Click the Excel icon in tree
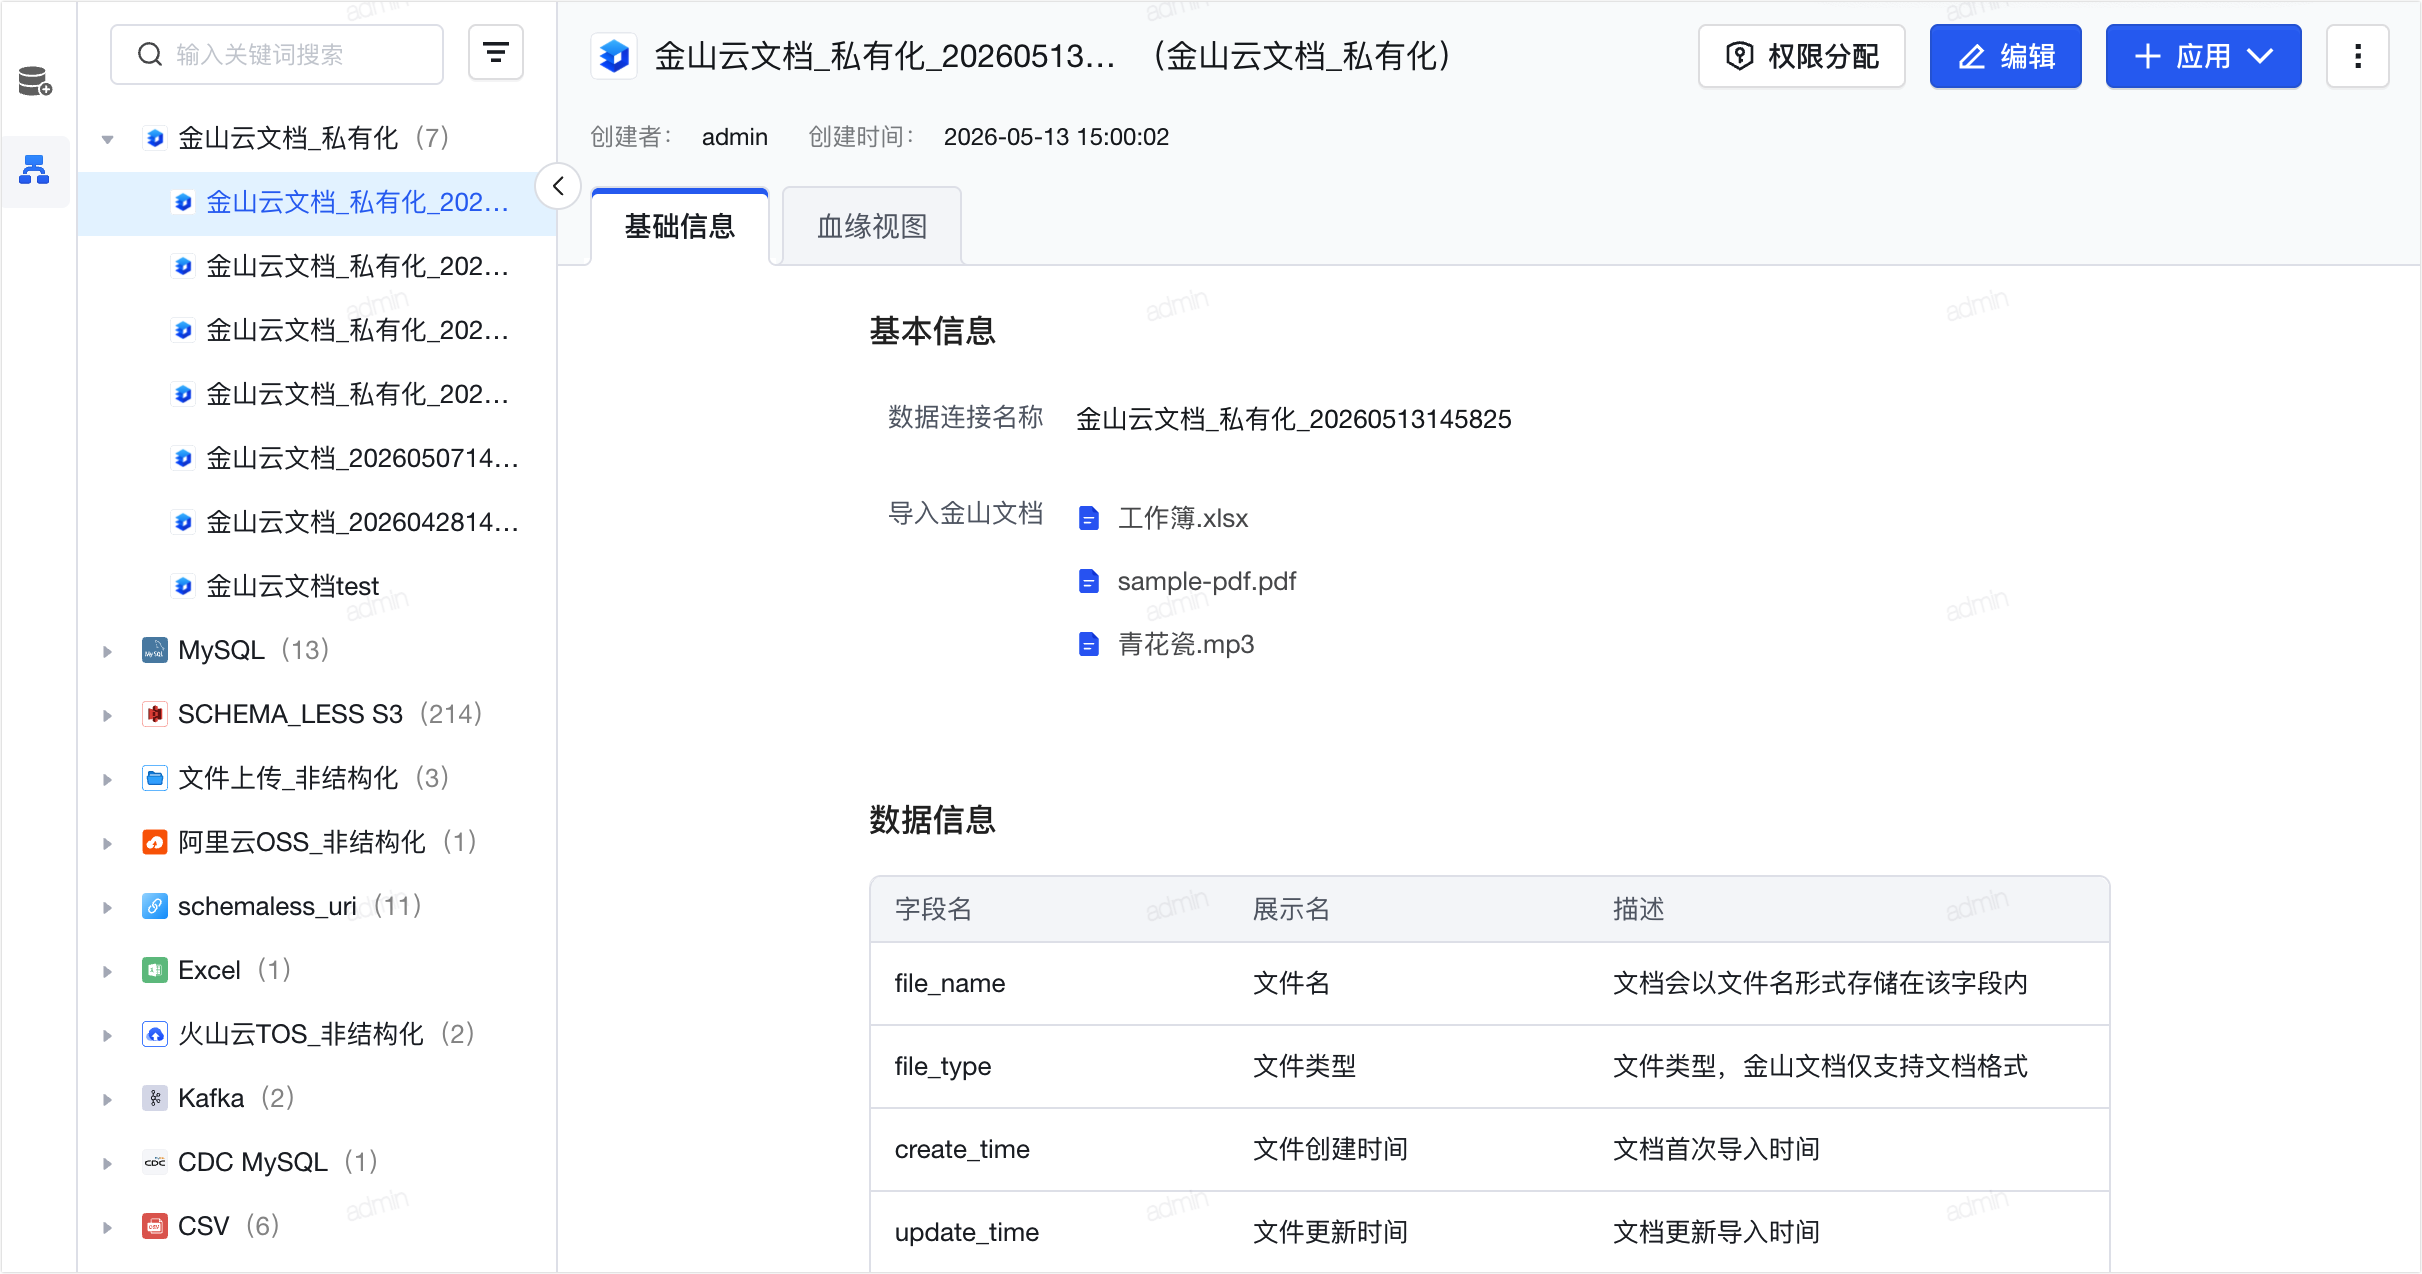2422x1274 pixels. click(155, 970)
